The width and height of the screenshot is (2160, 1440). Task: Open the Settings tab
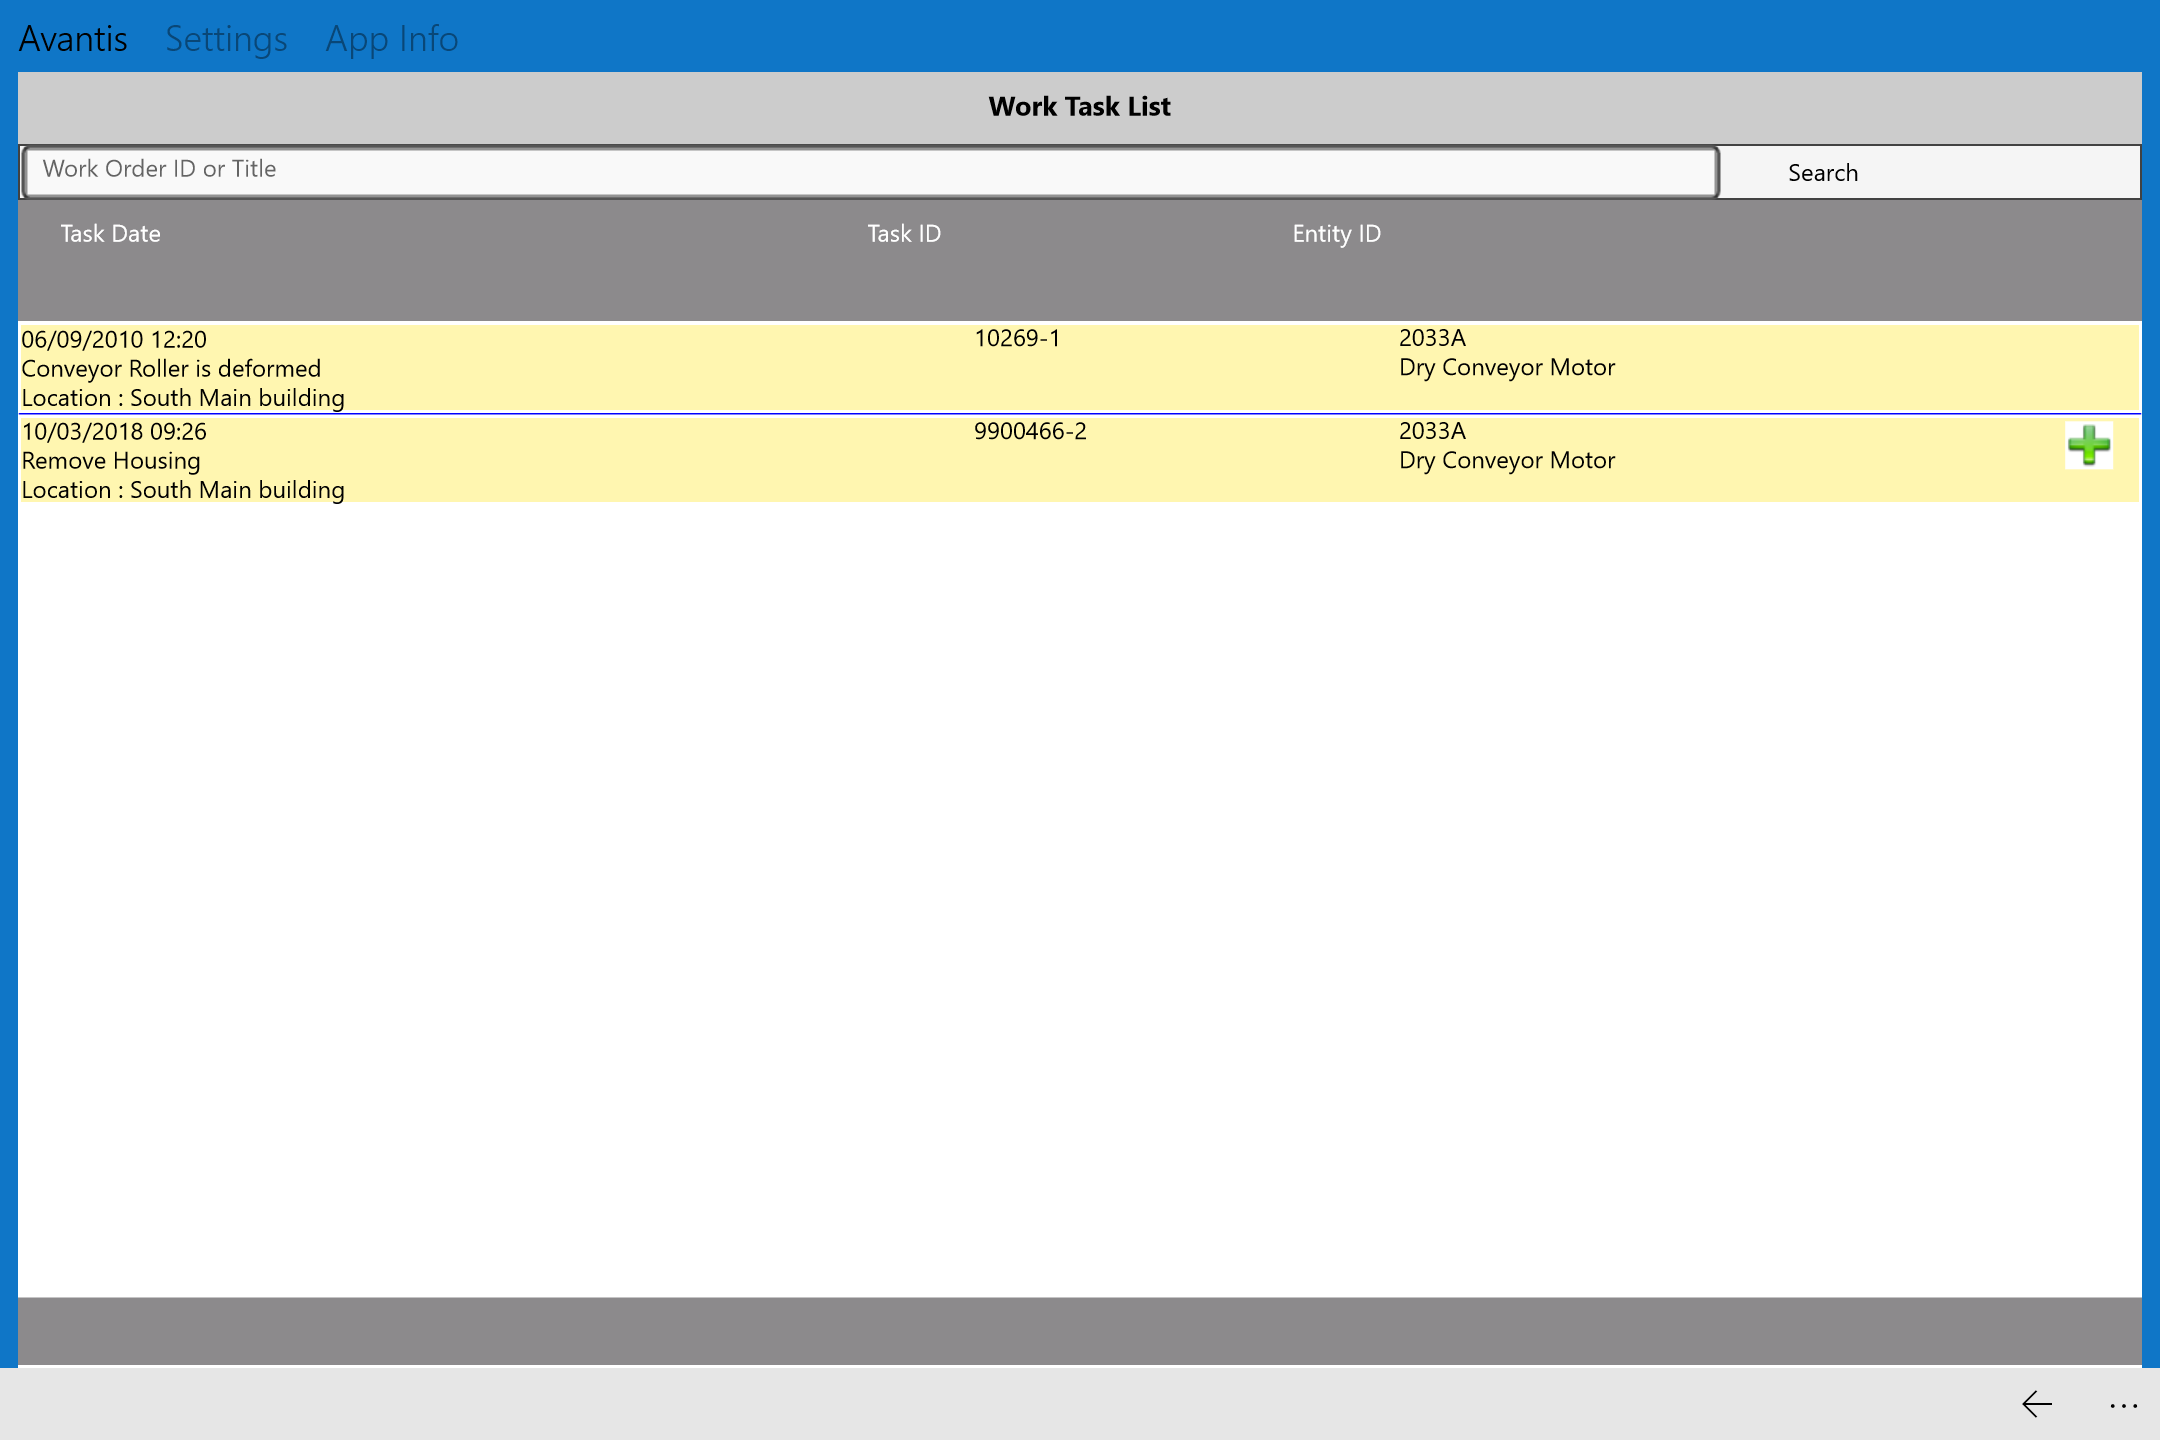click(x=226, y=38)
